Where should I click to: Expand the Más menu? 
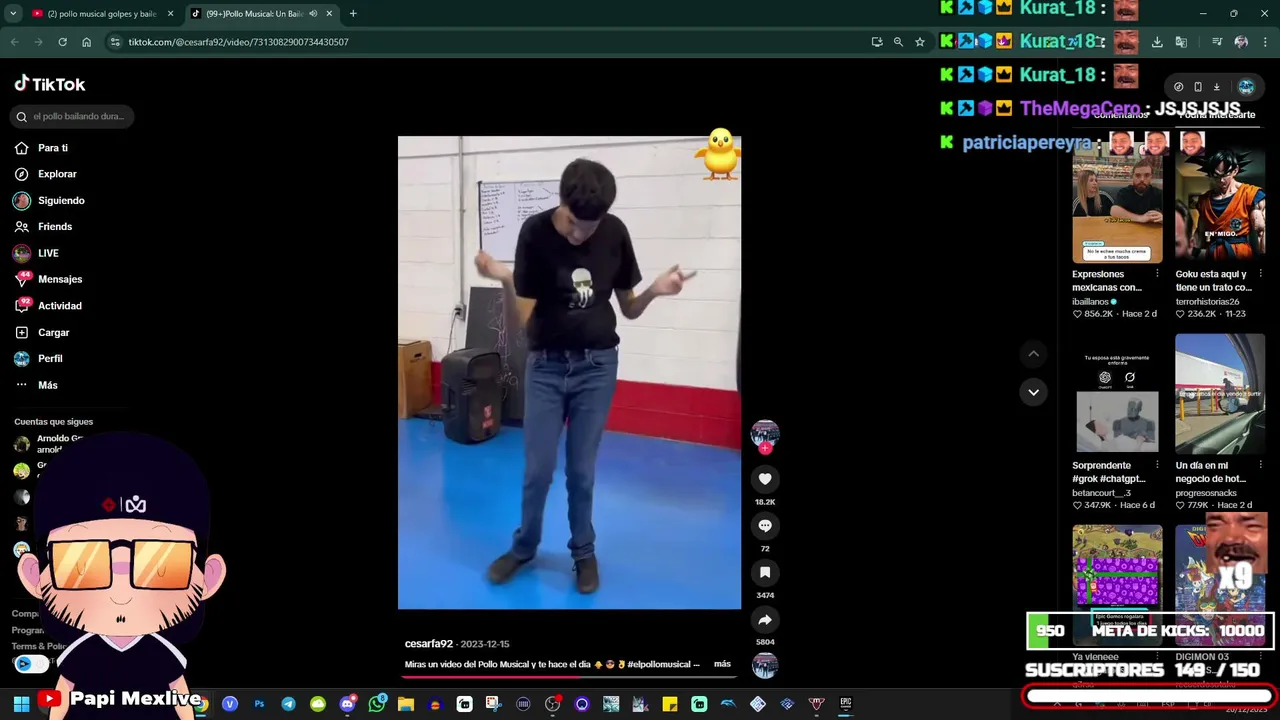tap(37, 385)
